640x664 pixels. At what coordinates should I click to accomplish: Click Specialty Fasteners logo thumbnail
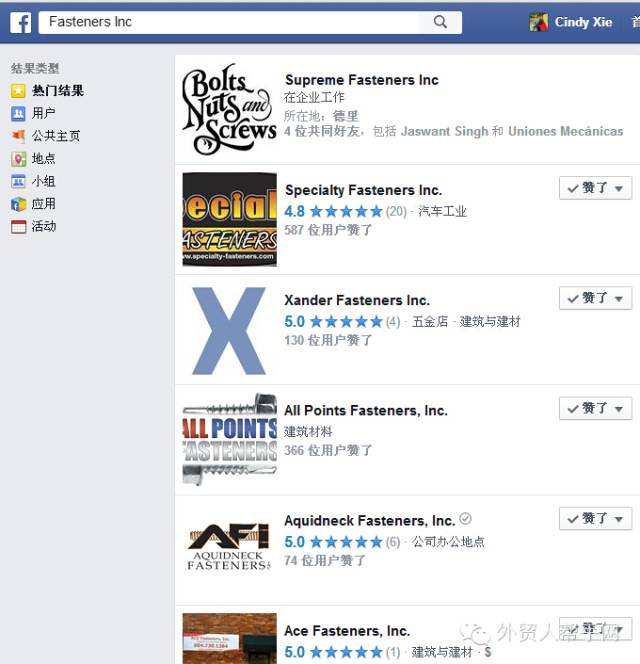(x=230, y=219)
